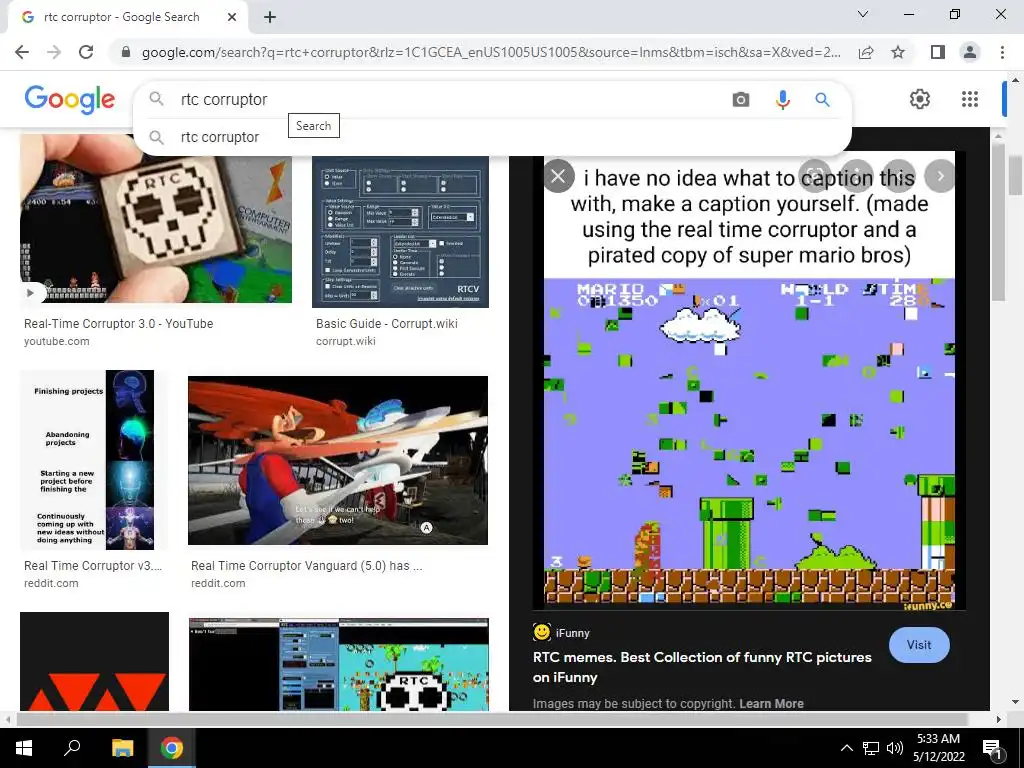Viewport: 1024px width, 768px height.
Task: Share this page from address bar
Action: [866, 52]
